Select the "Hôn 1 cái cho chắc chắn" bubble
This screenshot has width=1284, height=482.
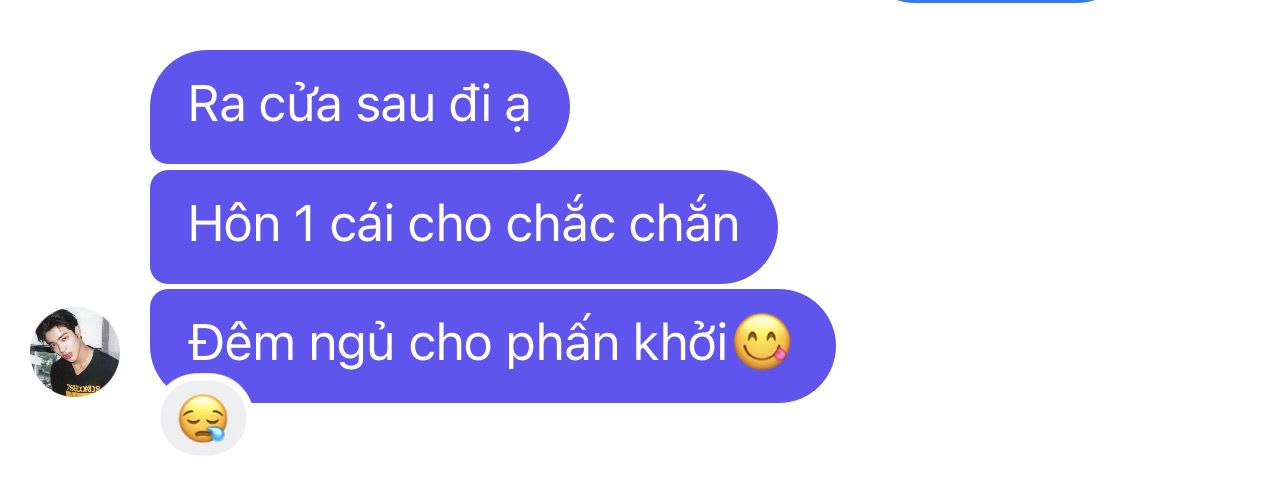tap(464, 226)
